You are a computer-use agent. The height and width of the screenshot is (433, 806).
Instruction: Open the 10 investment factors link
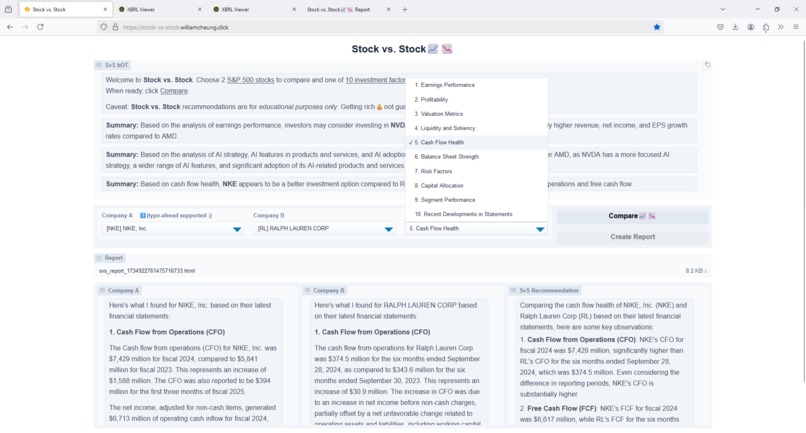375,80
